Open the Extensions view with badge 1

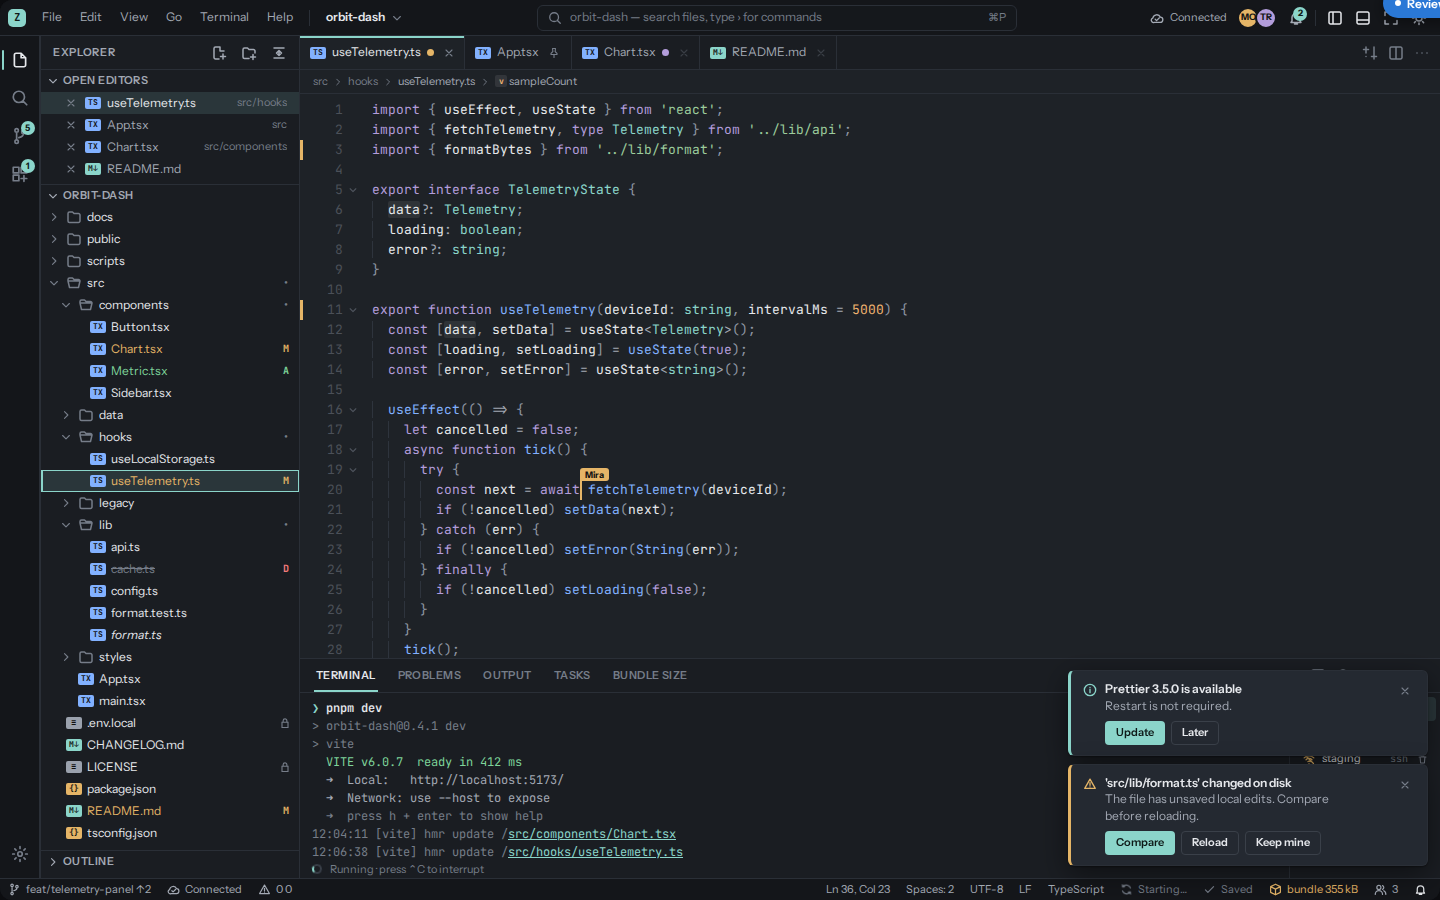[x=19, y=173]
